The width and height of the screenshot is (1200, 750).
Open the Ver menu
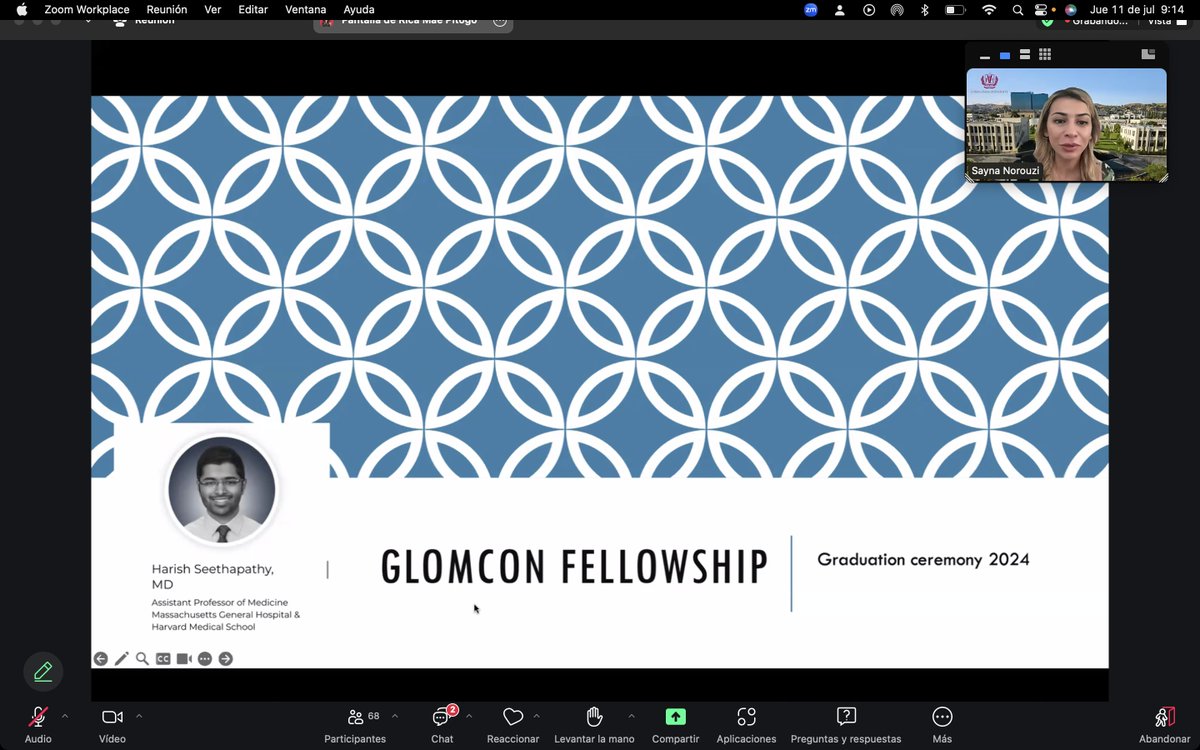tap(213, 9)
